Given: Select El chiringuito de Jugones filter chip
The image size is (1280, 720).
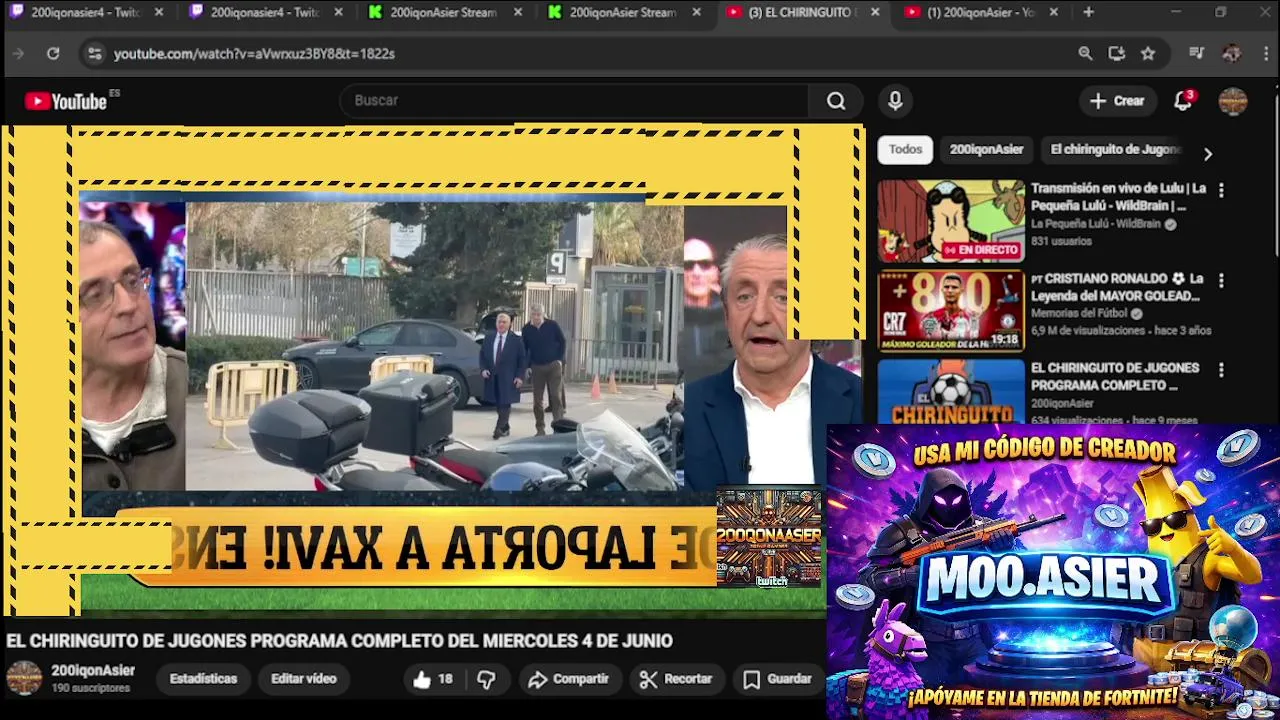Looking at the screenshot, I should (1115, 150).
